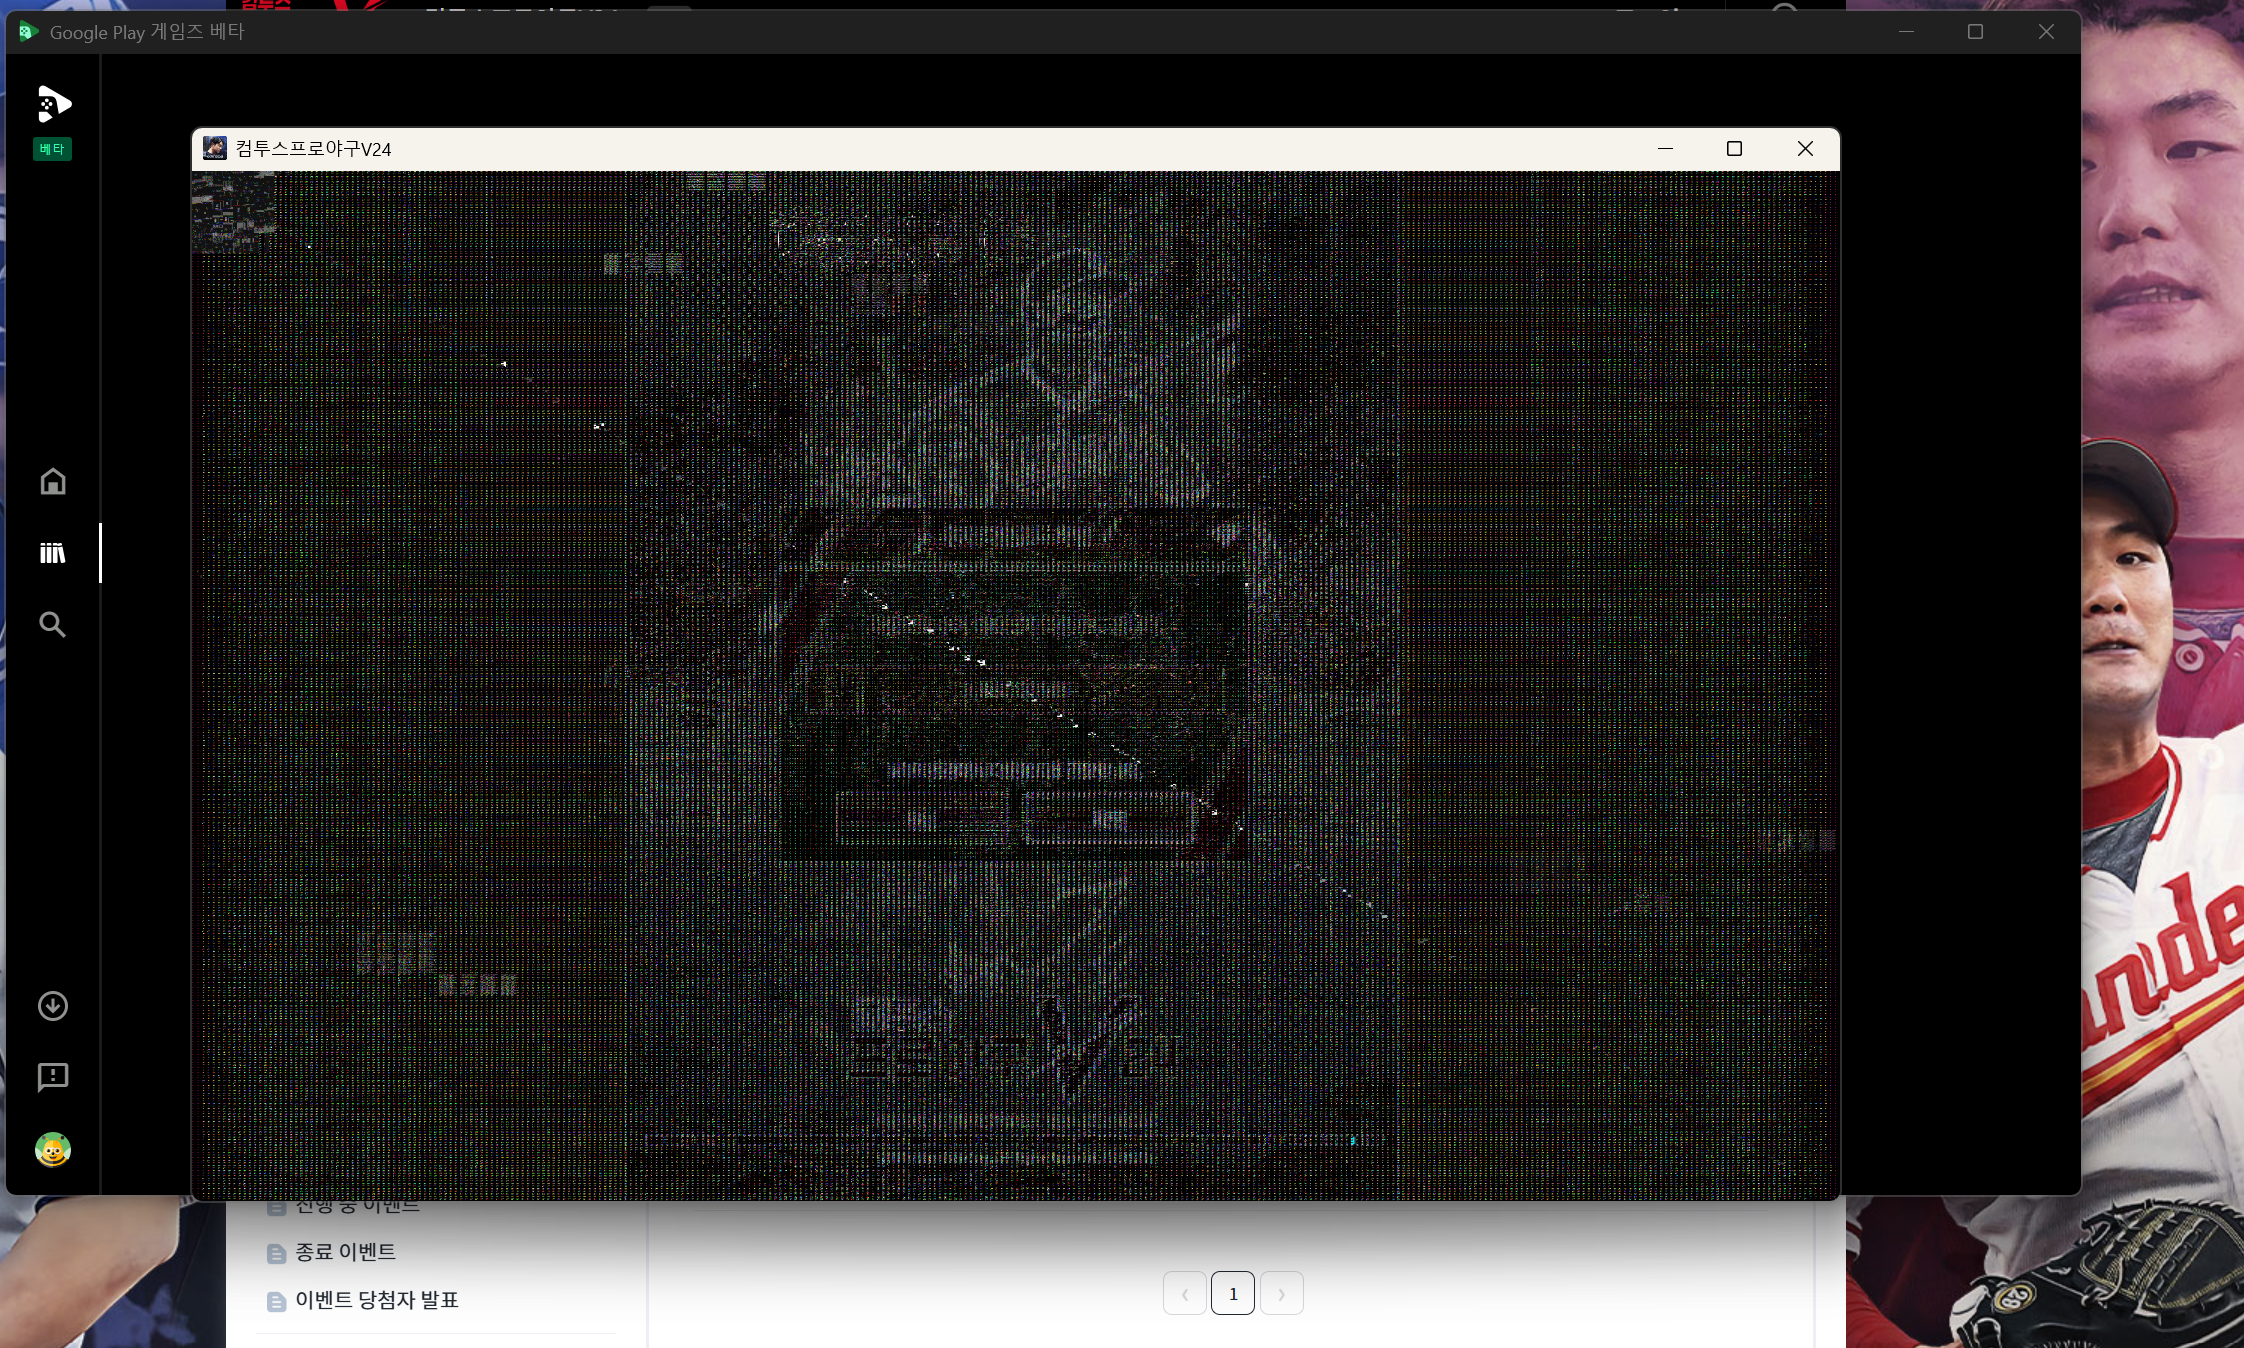This screenshot has width=2244, height=1348.
Task: Click the document icon beside 종료 이벤트
Action: pyautogui.click(x=276, y=1253)
